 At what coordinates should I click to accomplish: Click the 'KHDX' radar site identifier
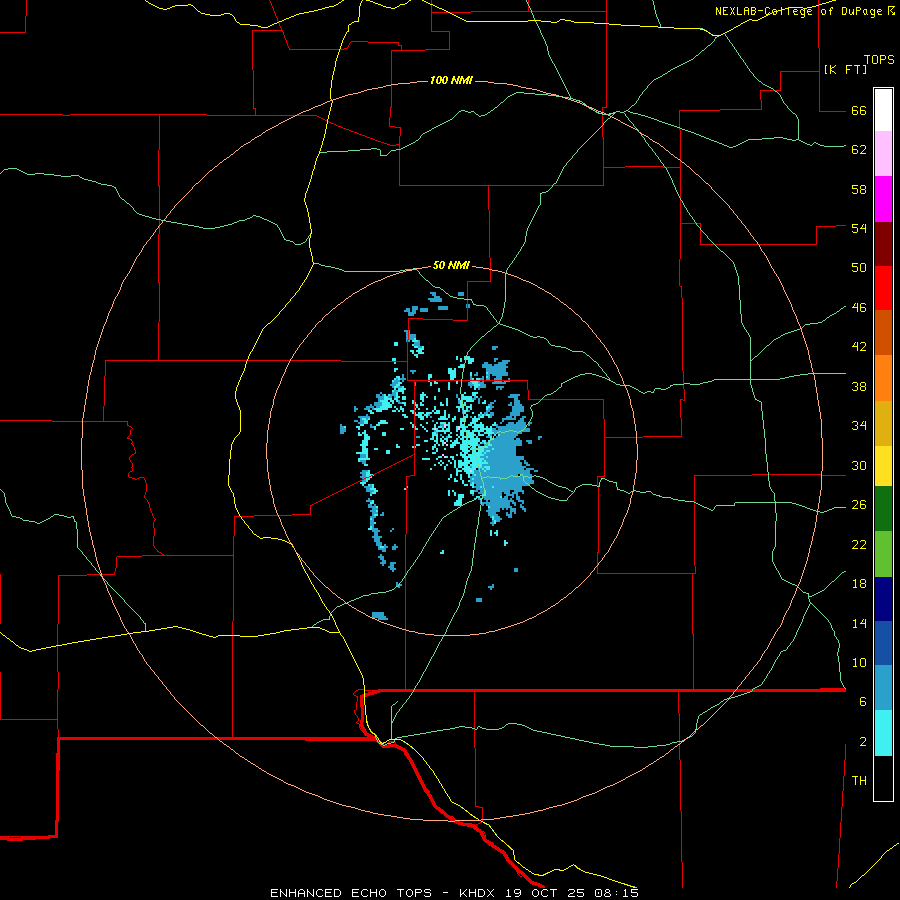[479, 893]
